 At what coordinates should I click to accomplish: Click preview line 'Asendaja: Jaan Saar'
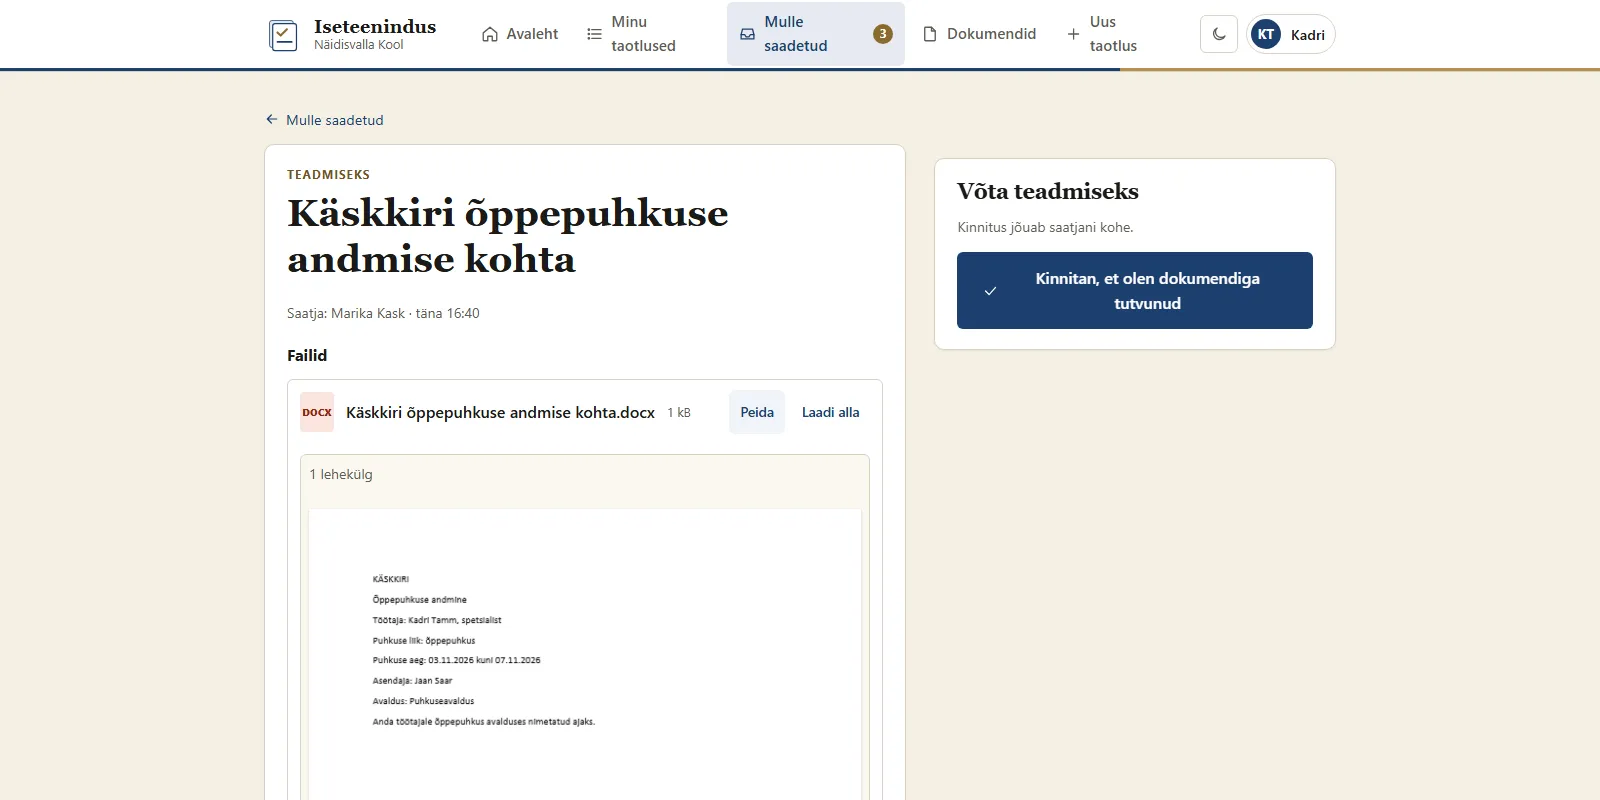tap(412, 681)
